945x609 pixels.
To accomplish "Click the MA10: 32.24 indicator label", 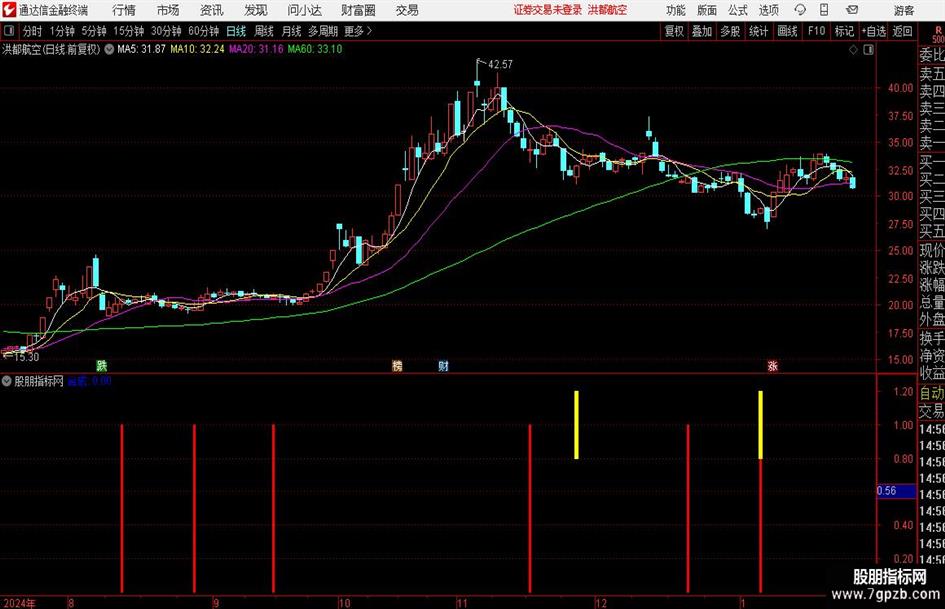I will 197,49.
